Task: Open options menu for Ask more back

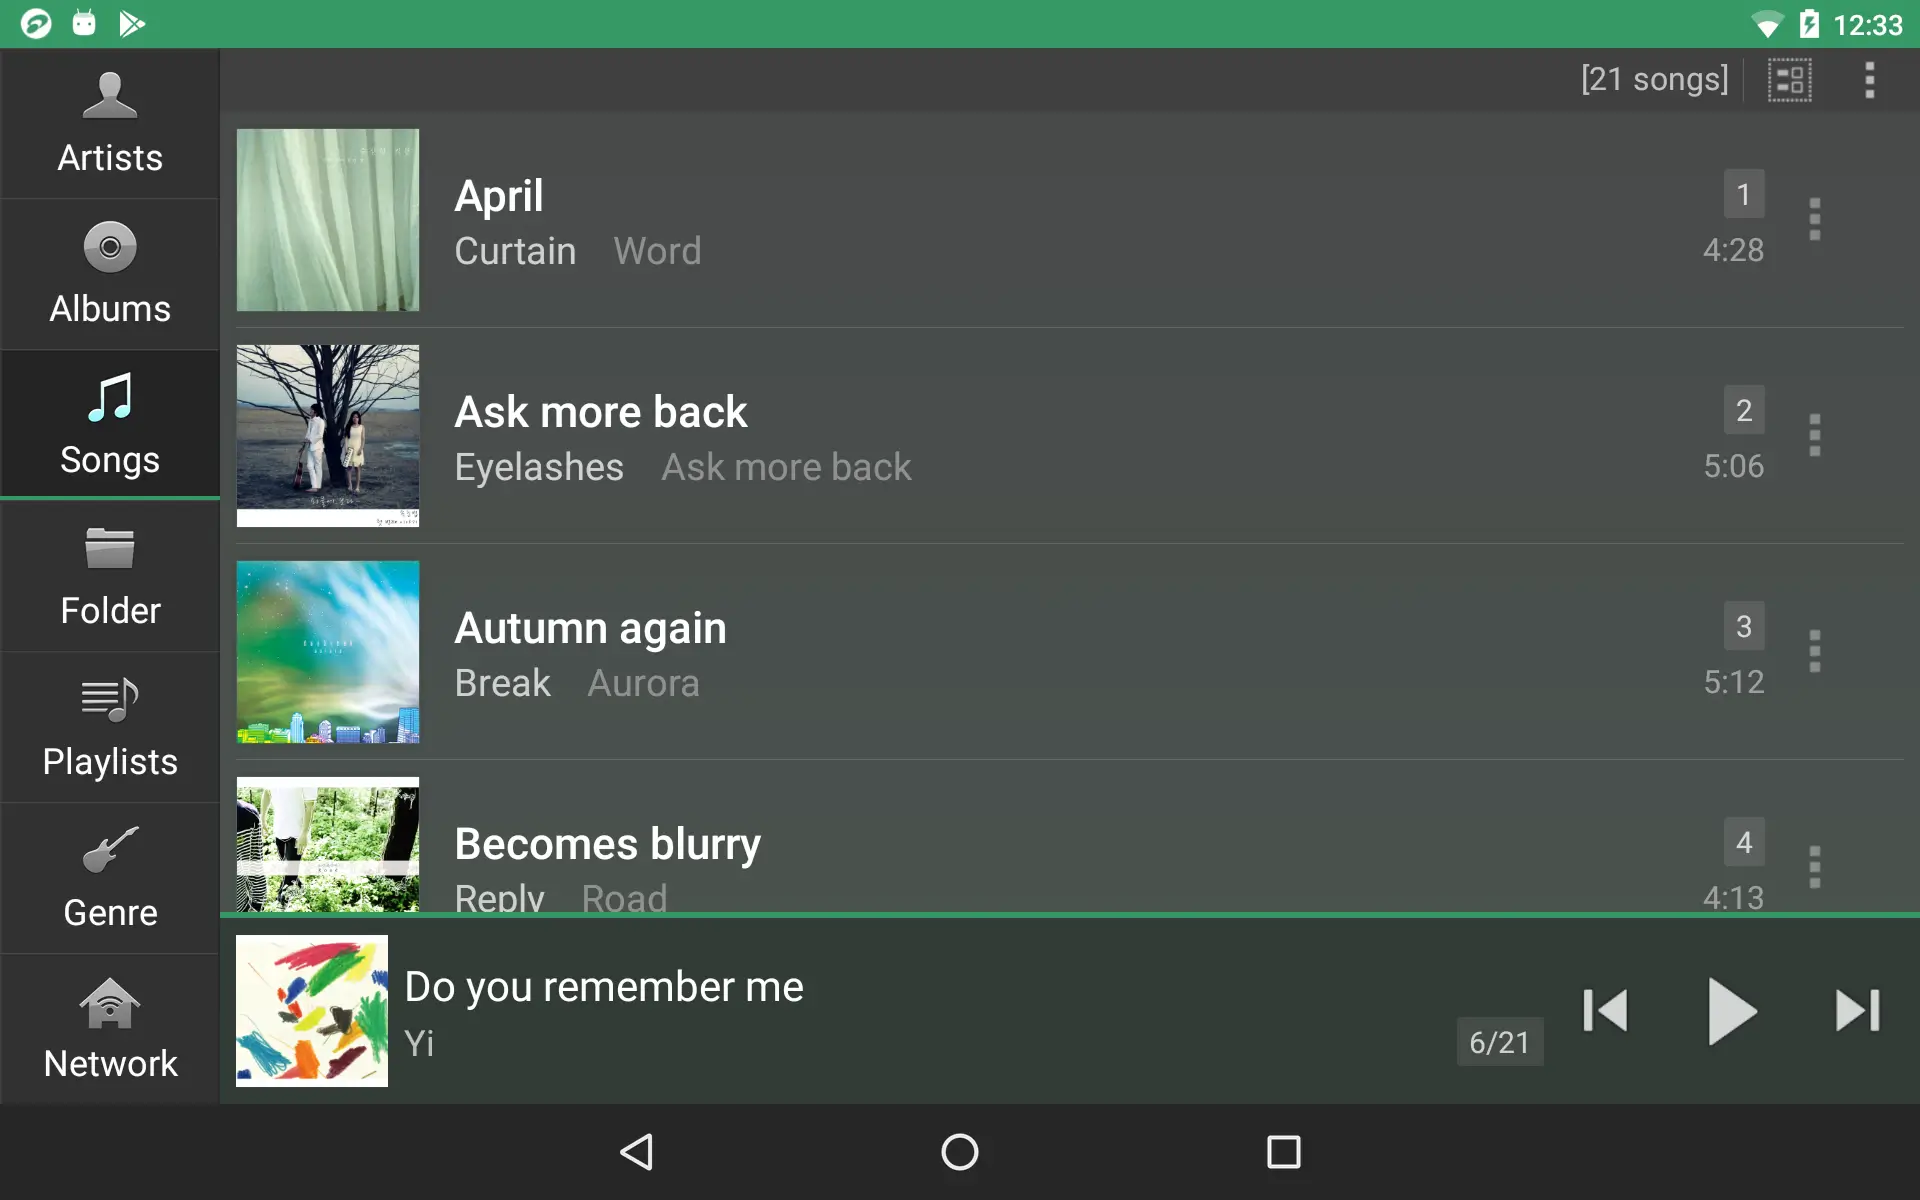Action: 1815,435
